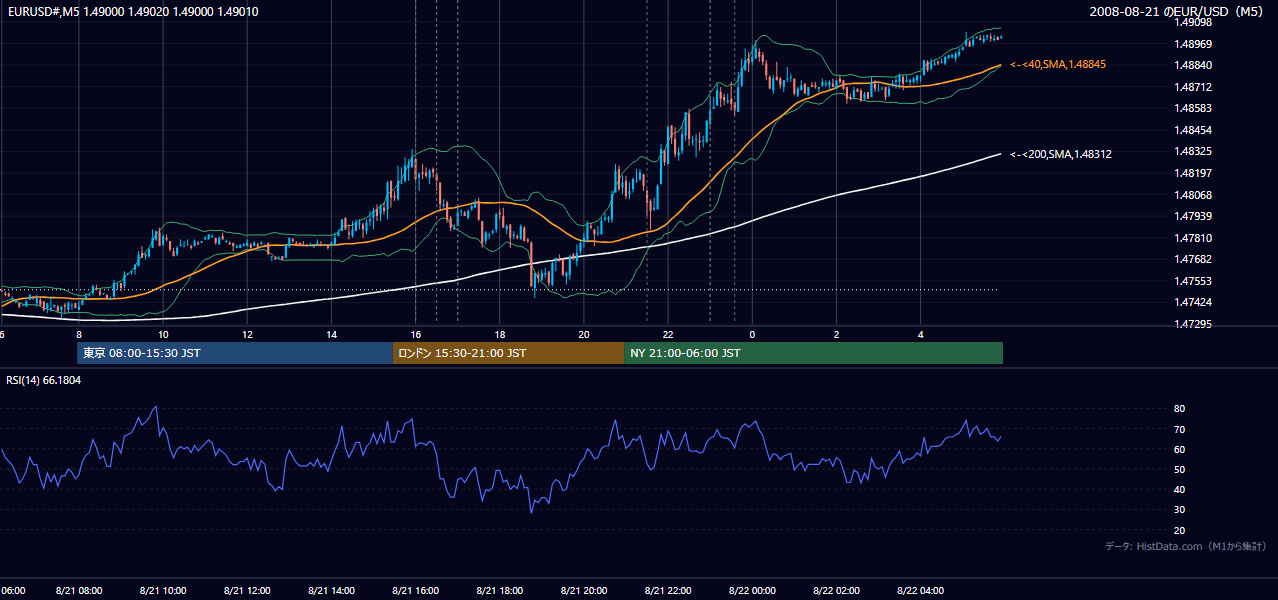Viewport: 1278px width, 600px height.
Task: Click the '10' hour tick under candlestick chart
Action: click(x=163, y=334)
